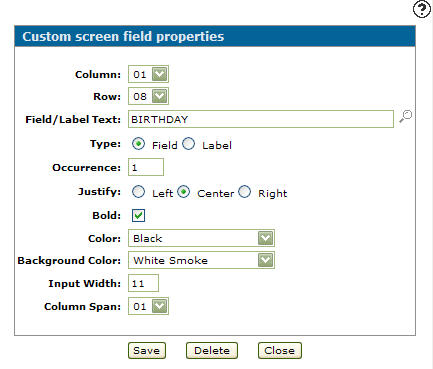Uncheck the Bold checkbox
Image resolution: width=433 pixels, height=369 pixels.
coord(138,215)
